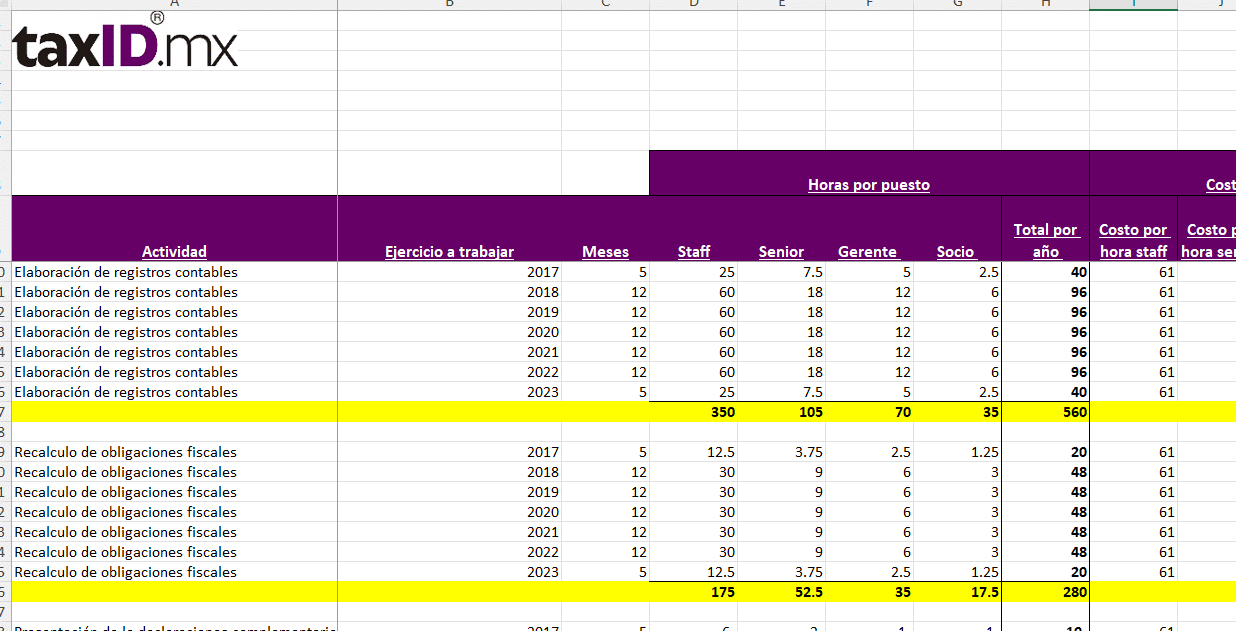Select the "Total por año" header cell
This screenshot has height=631, width=1236.
pos(1045,240)
